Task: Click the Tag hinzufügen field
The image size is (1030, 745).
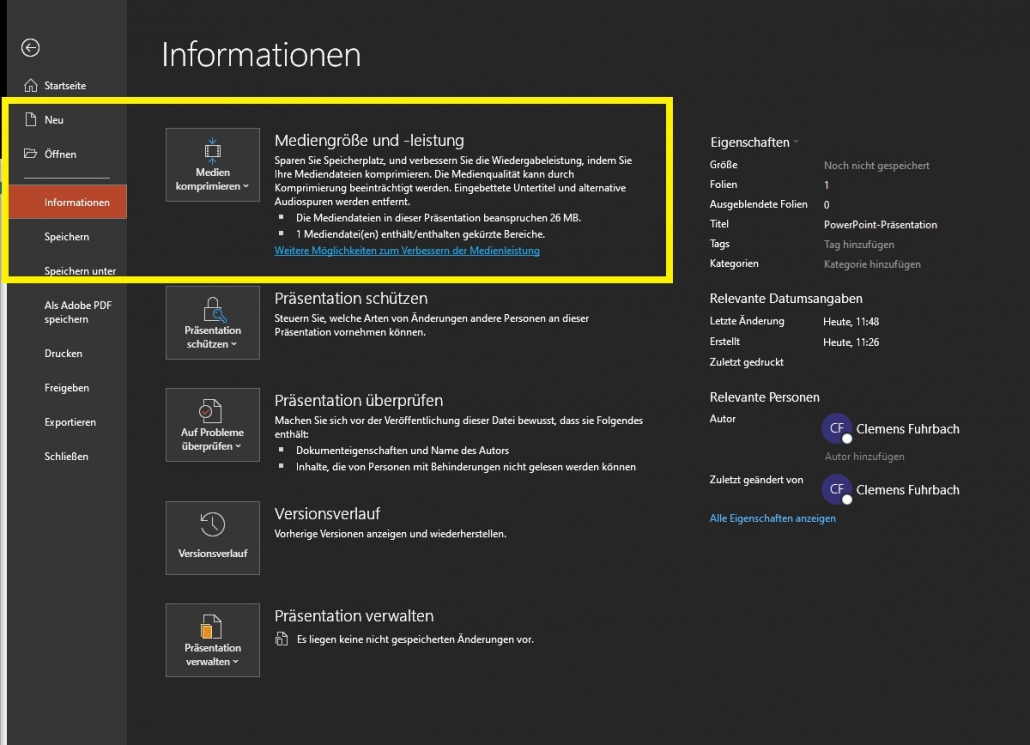Action: point(858,244)
